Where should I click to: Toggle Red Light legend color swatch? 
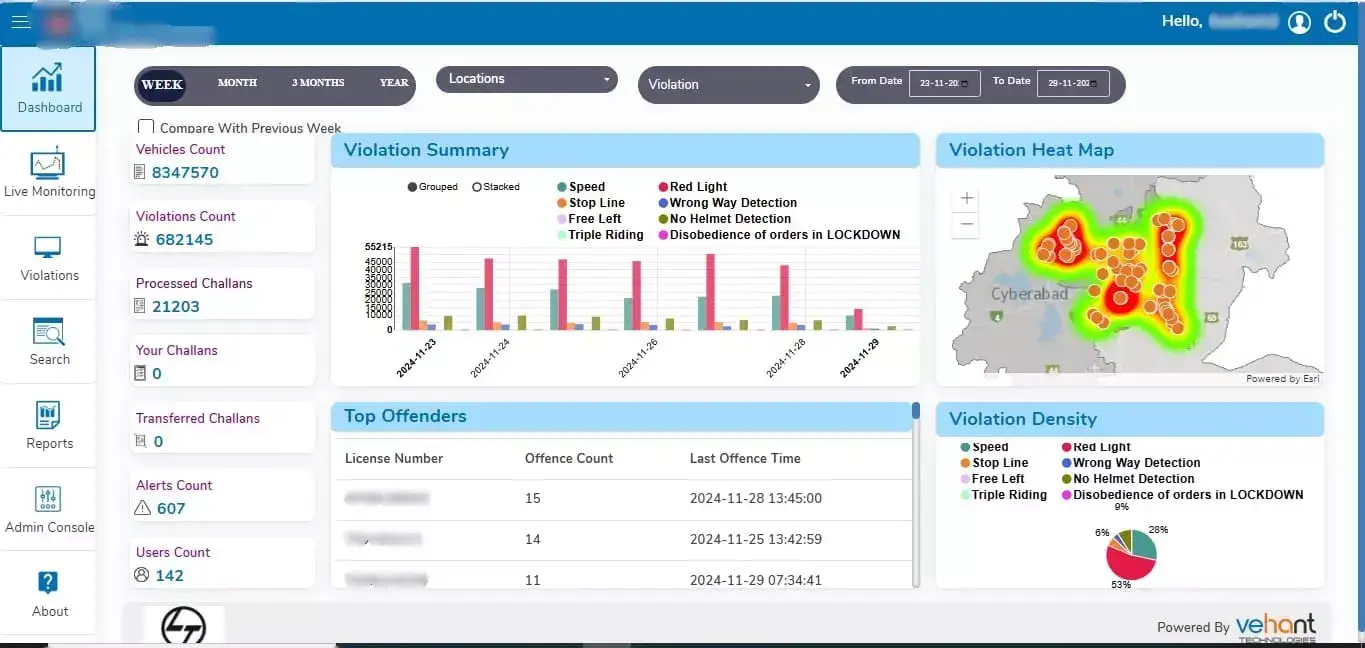click(662, 187)
